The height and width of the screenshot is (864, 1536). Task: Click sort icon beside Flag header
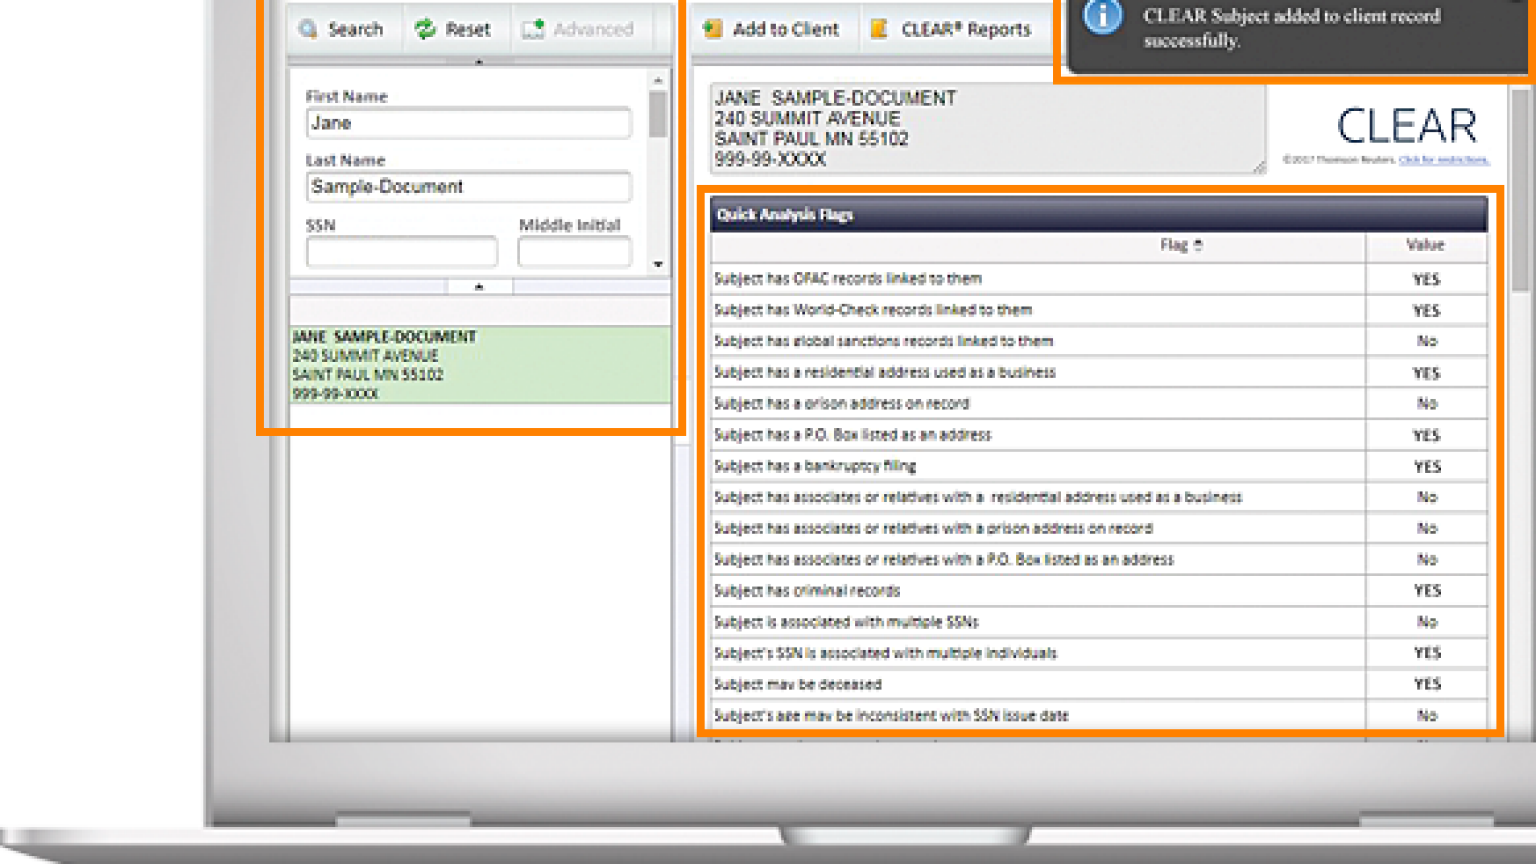click(x=1198, y=245)
